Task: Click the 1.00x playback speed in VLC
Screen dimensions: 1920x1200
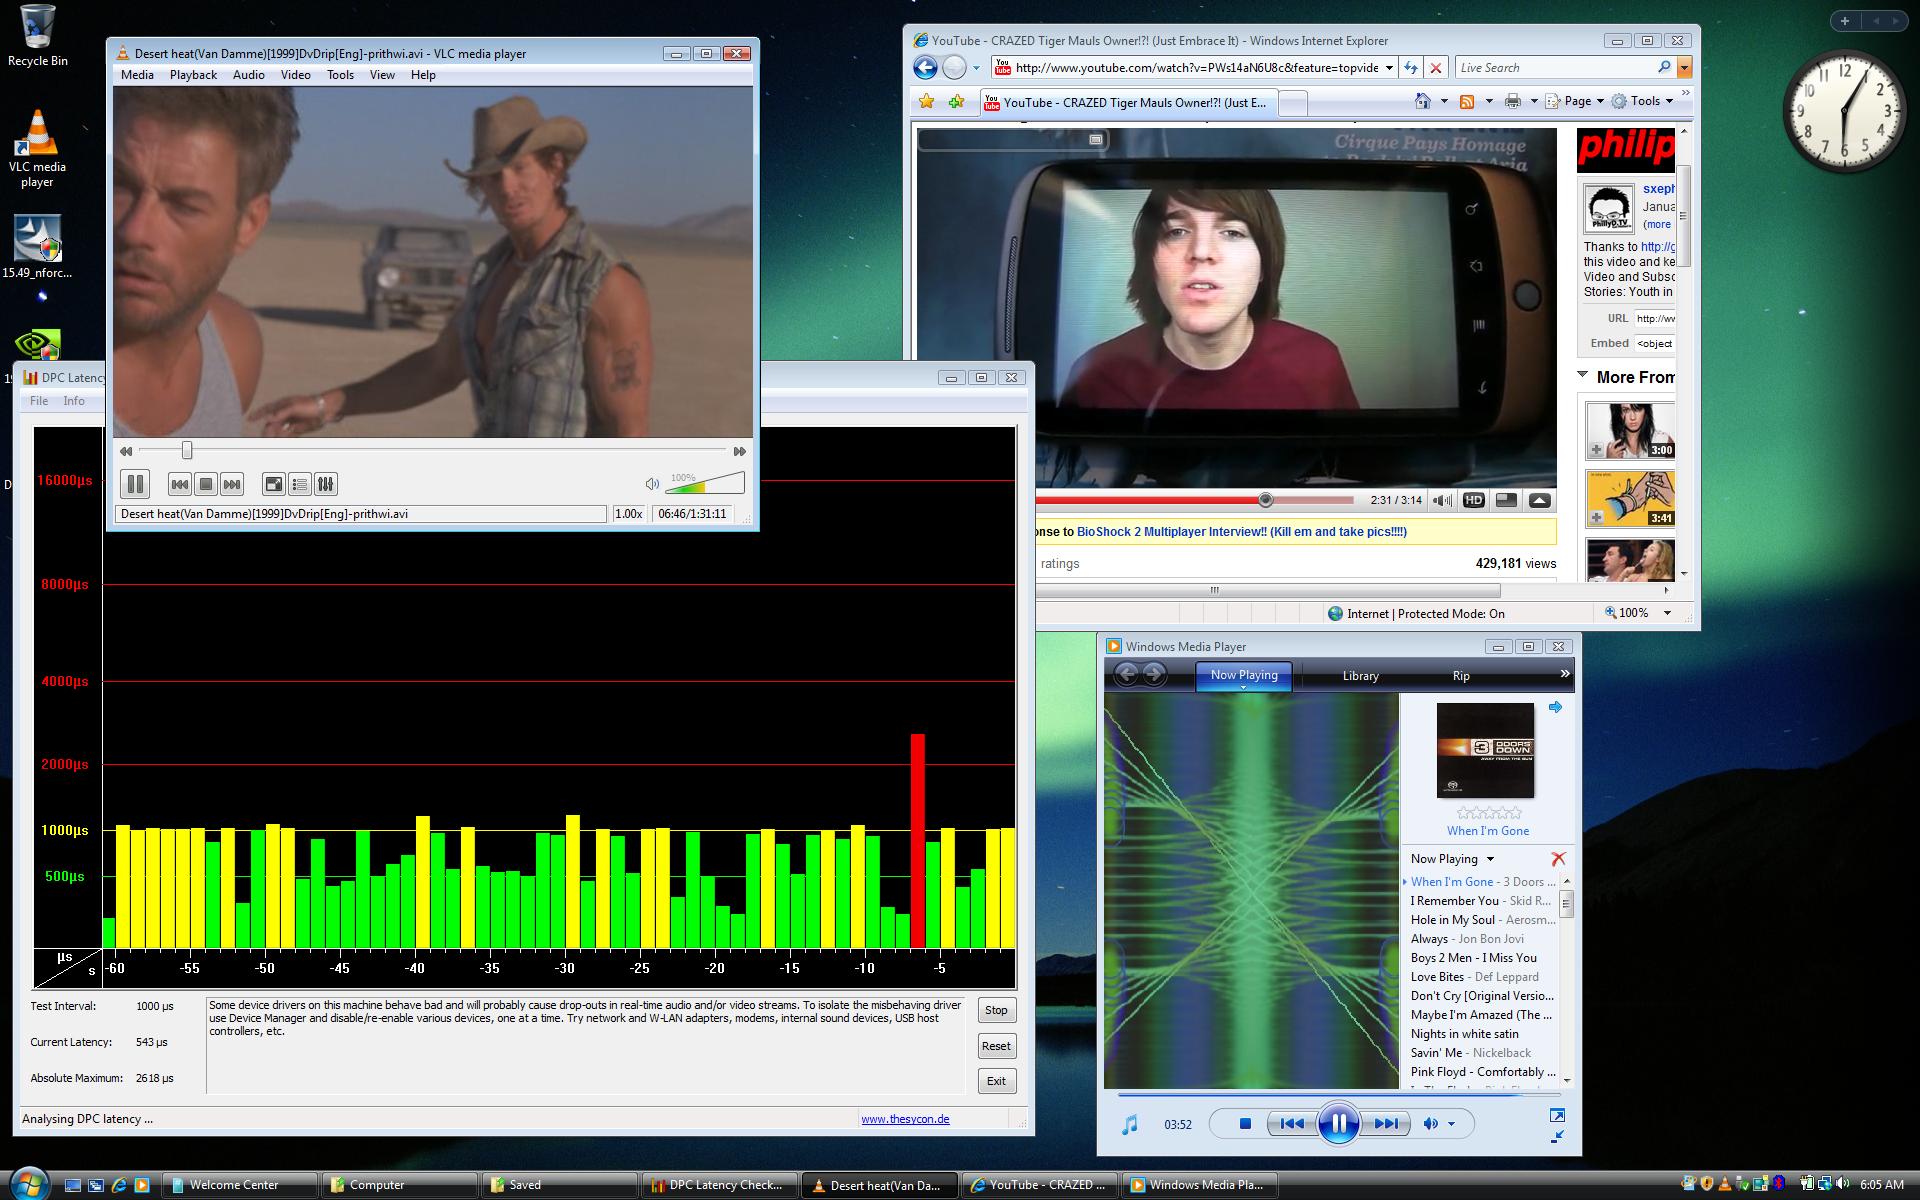Action: coord(628,514)
